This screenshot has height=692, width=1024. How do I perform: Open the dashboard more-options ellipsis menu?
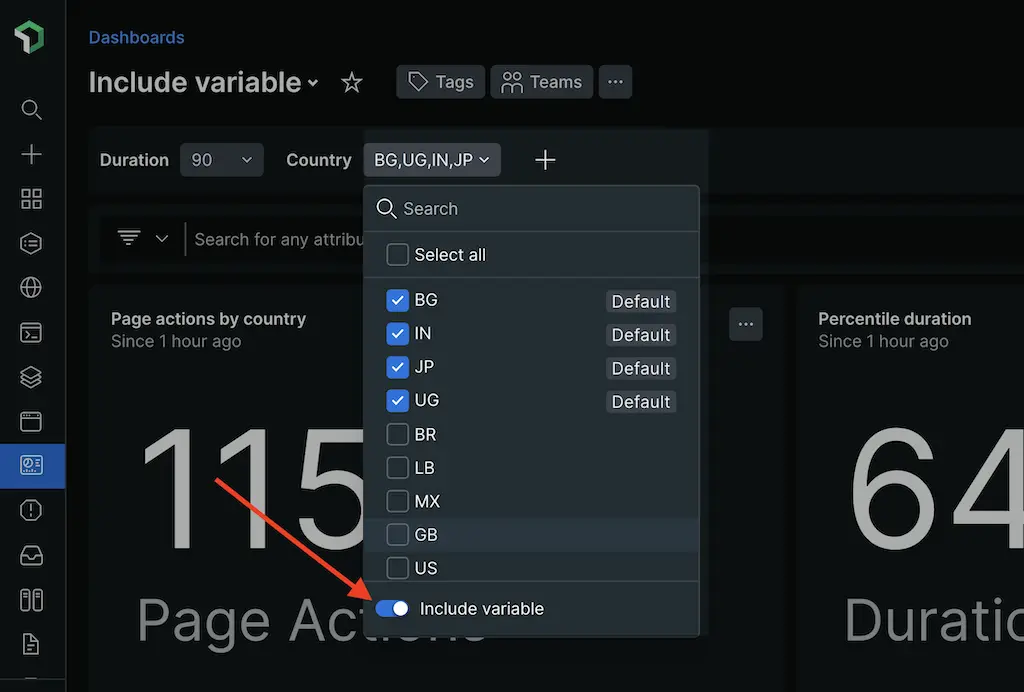[x=615, y=82]
